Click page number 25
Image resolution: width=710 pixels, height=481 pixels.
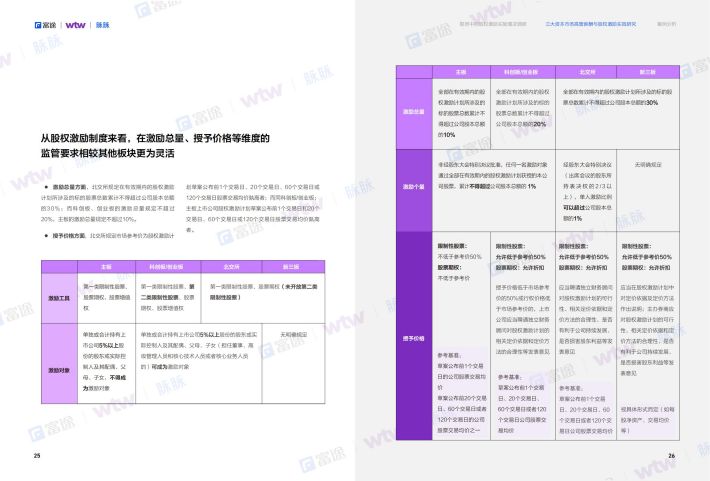[37, 455]
